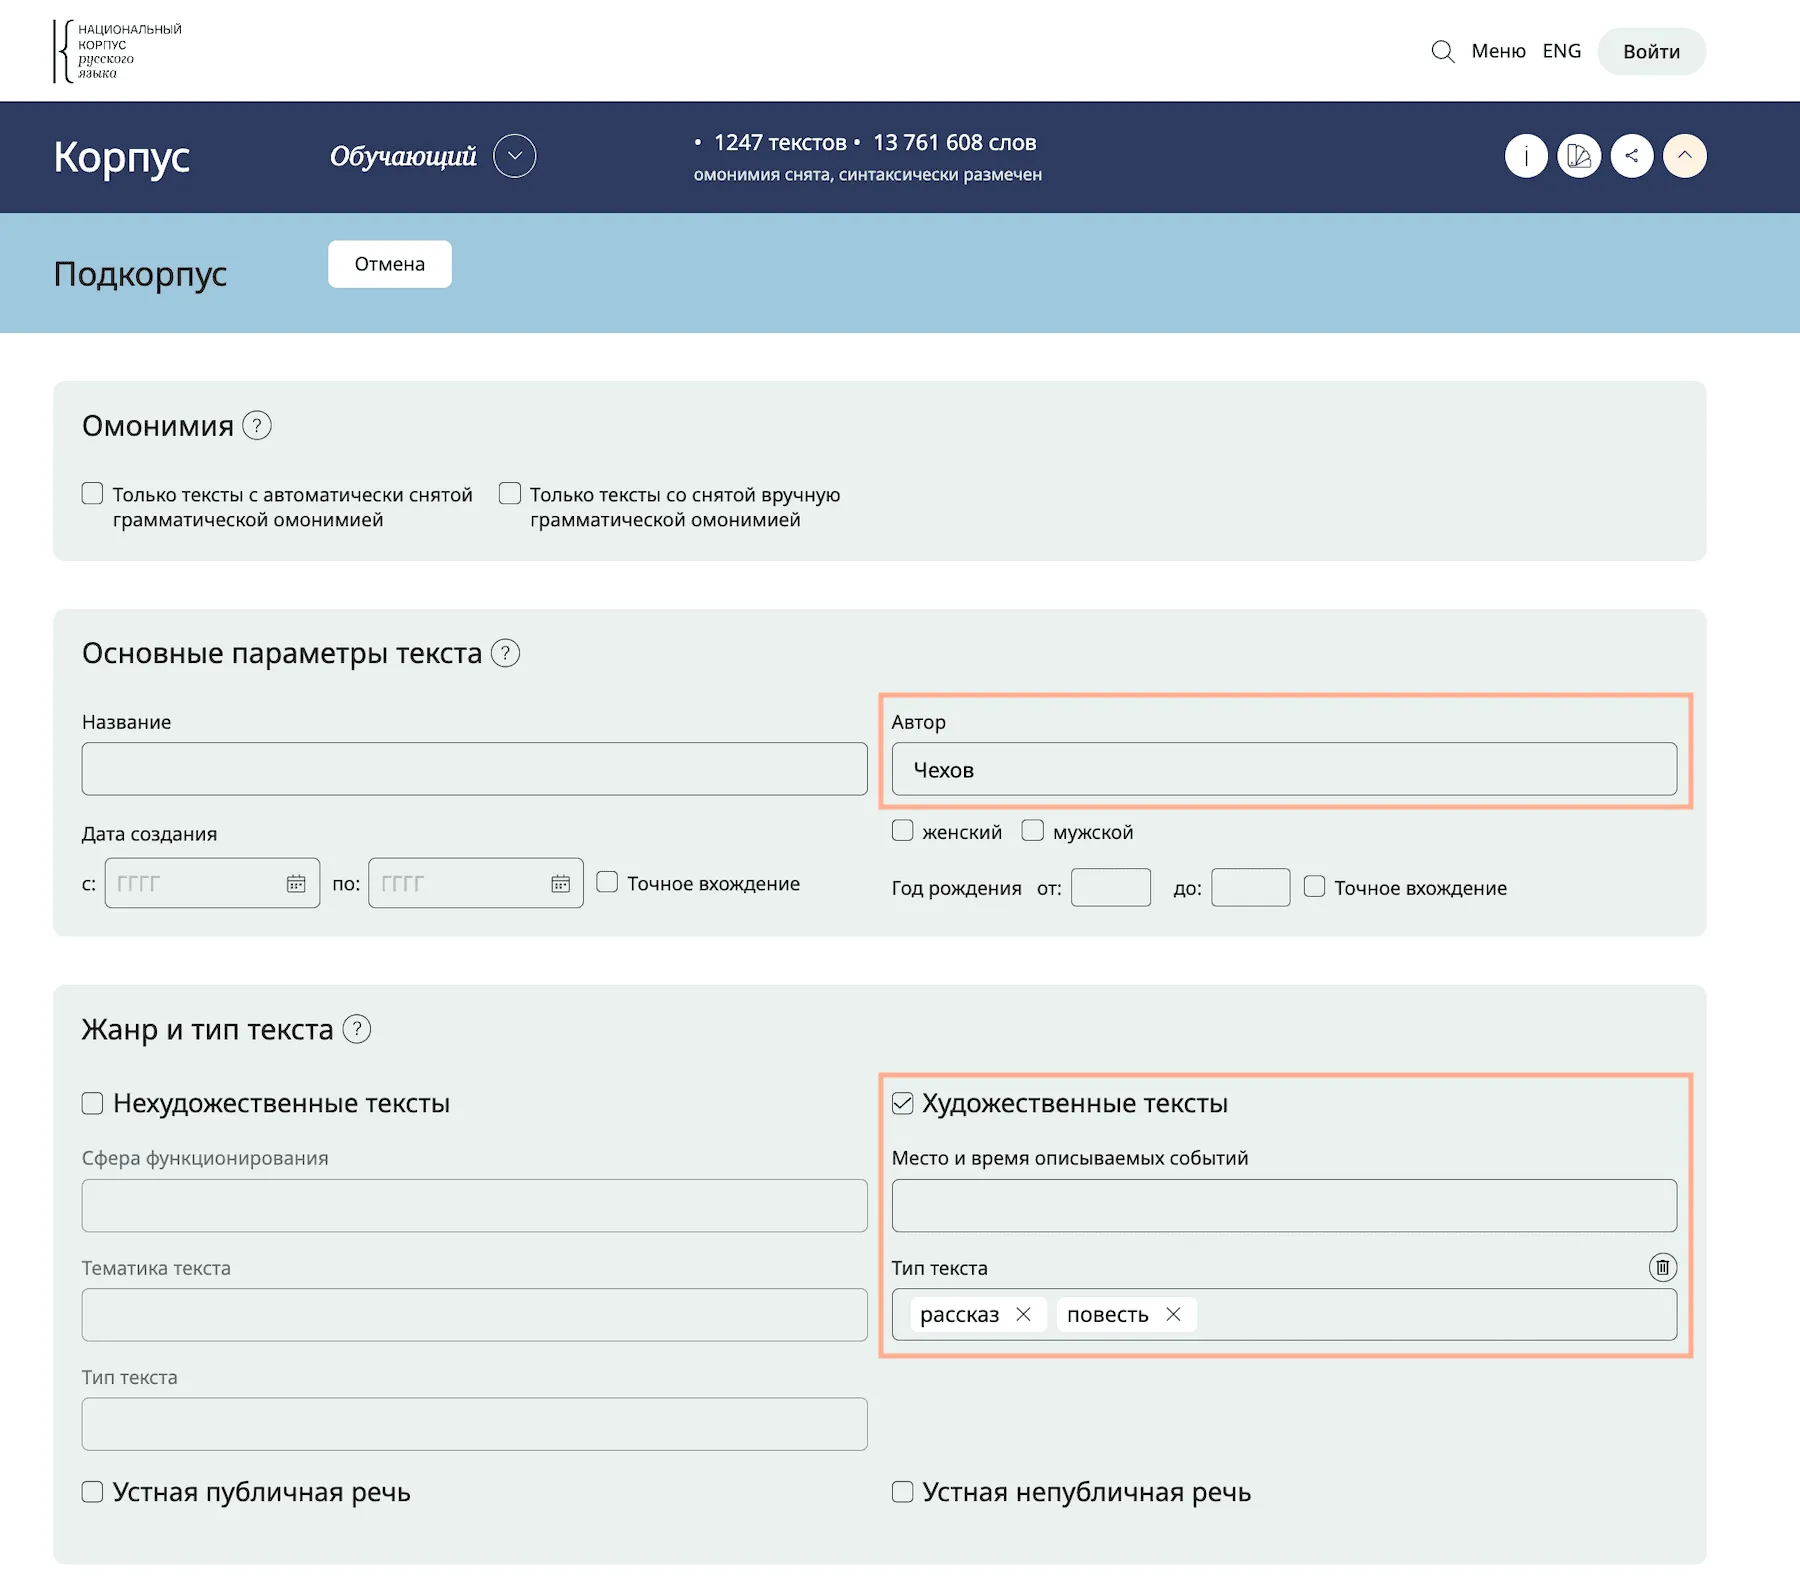Click birth year 'от' field

(1111, 887)
